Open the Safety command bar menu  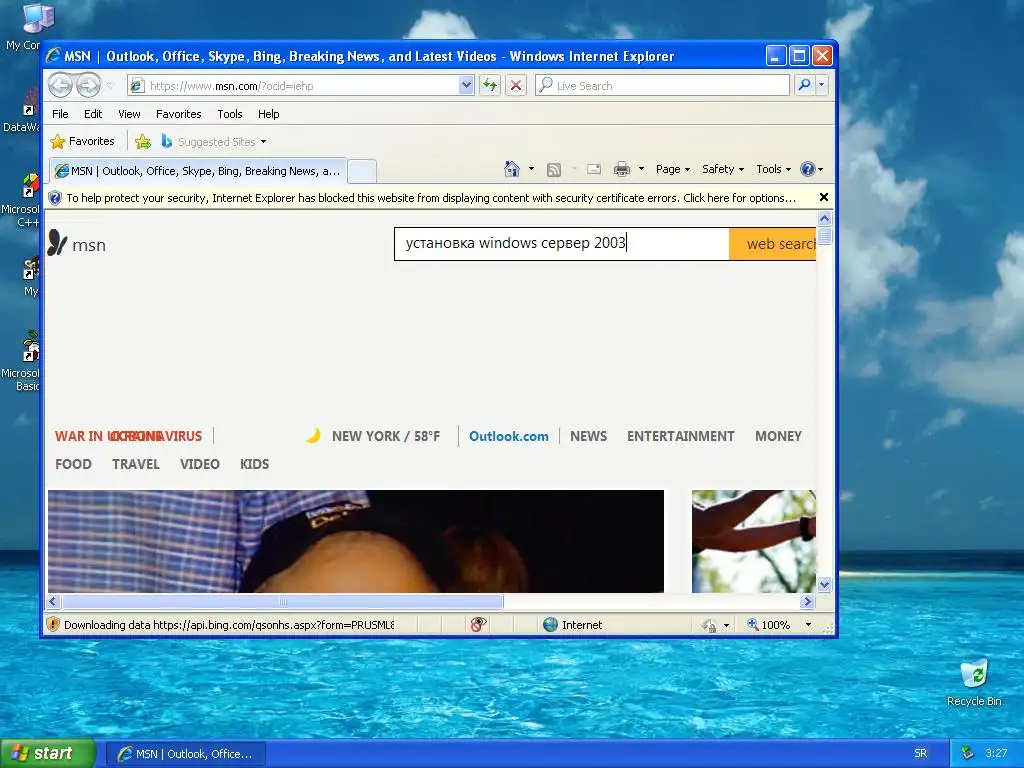coord(723,169)
